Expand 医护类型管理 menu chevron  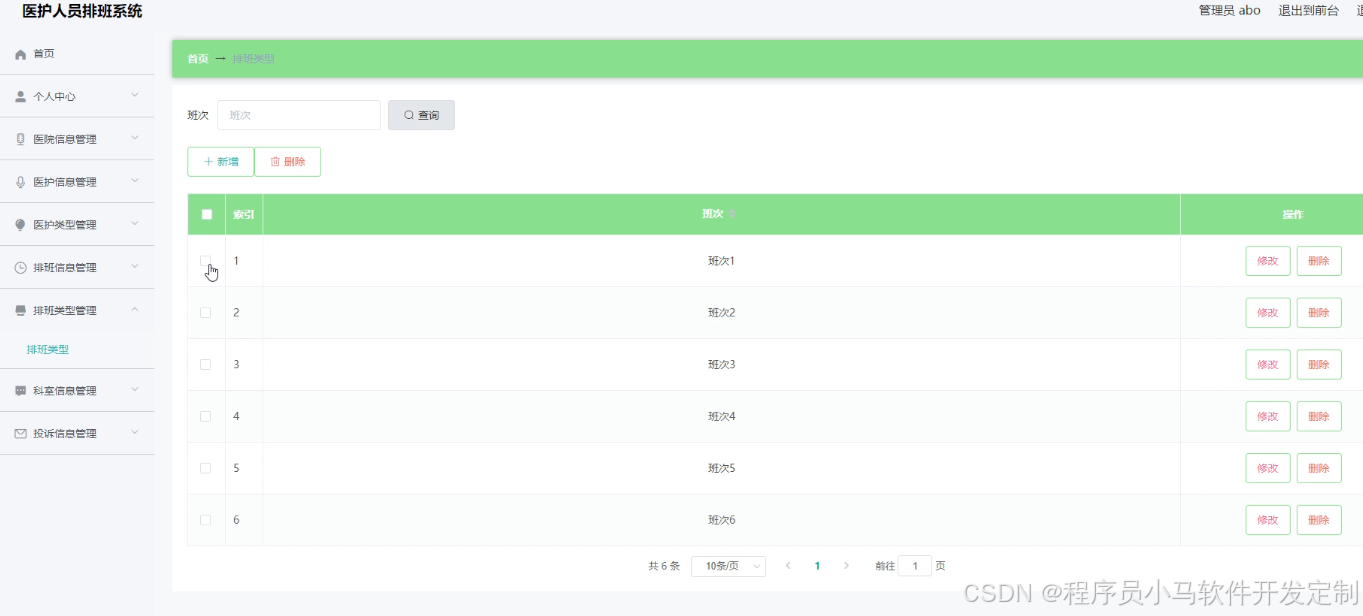[135, 225]
